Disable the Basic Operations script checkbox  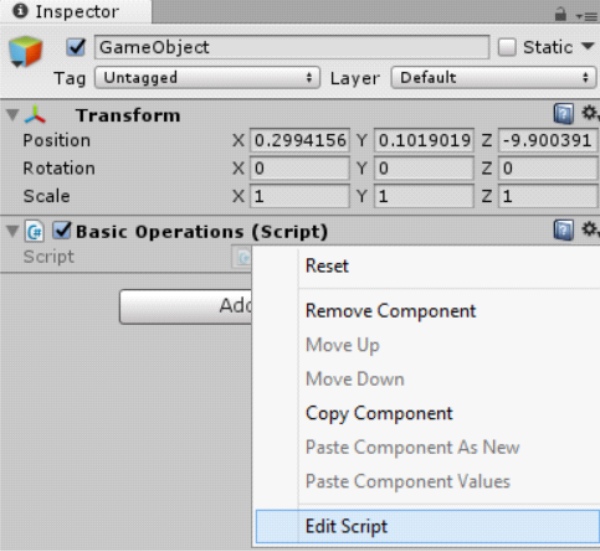click(x=62, y=231)
